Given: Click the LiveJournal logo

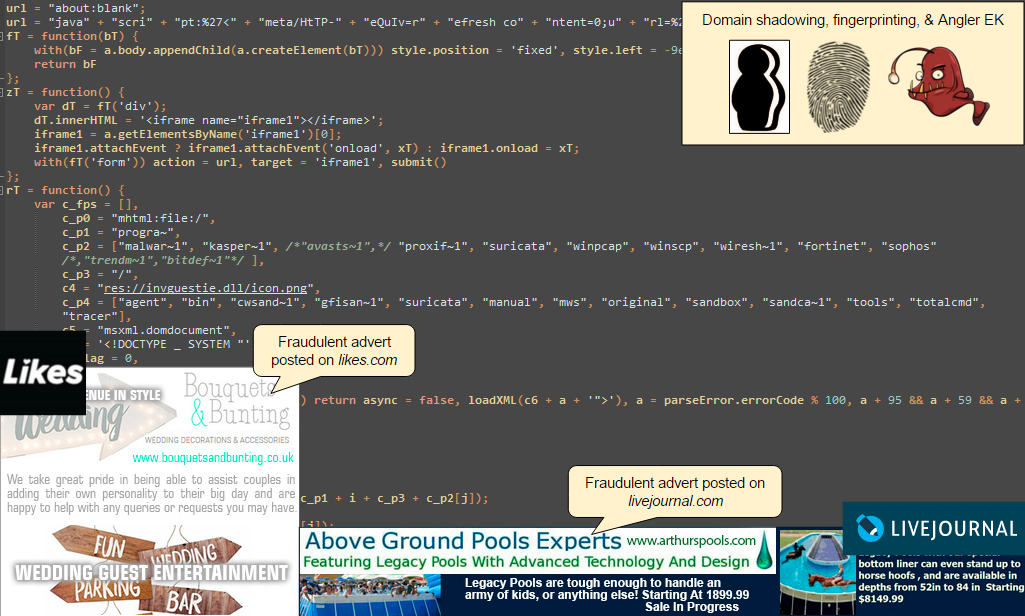Looking at the screenshot, I should coord(936,528).
